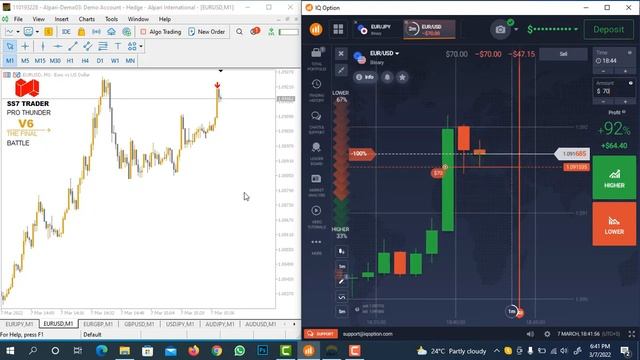The height and width of the screenshot is (360, 640).
Task: Open the Tools menu in MetaTrader
Action: [111, 19]
